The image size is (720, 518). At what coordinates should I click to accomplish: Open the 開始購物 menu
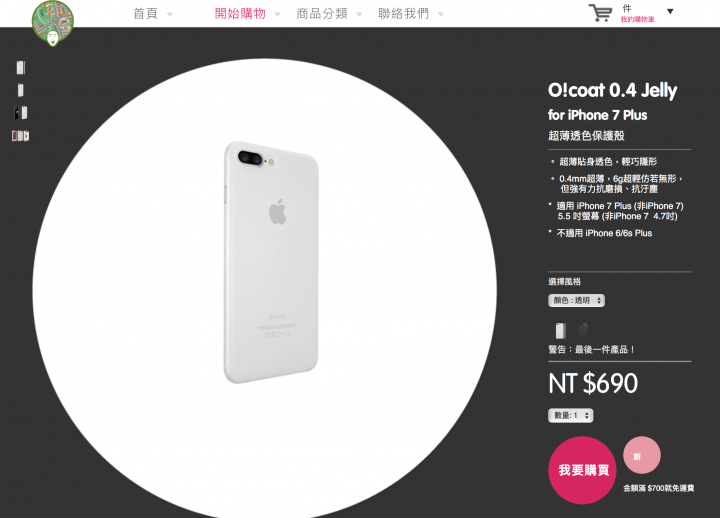click(240, 14)
